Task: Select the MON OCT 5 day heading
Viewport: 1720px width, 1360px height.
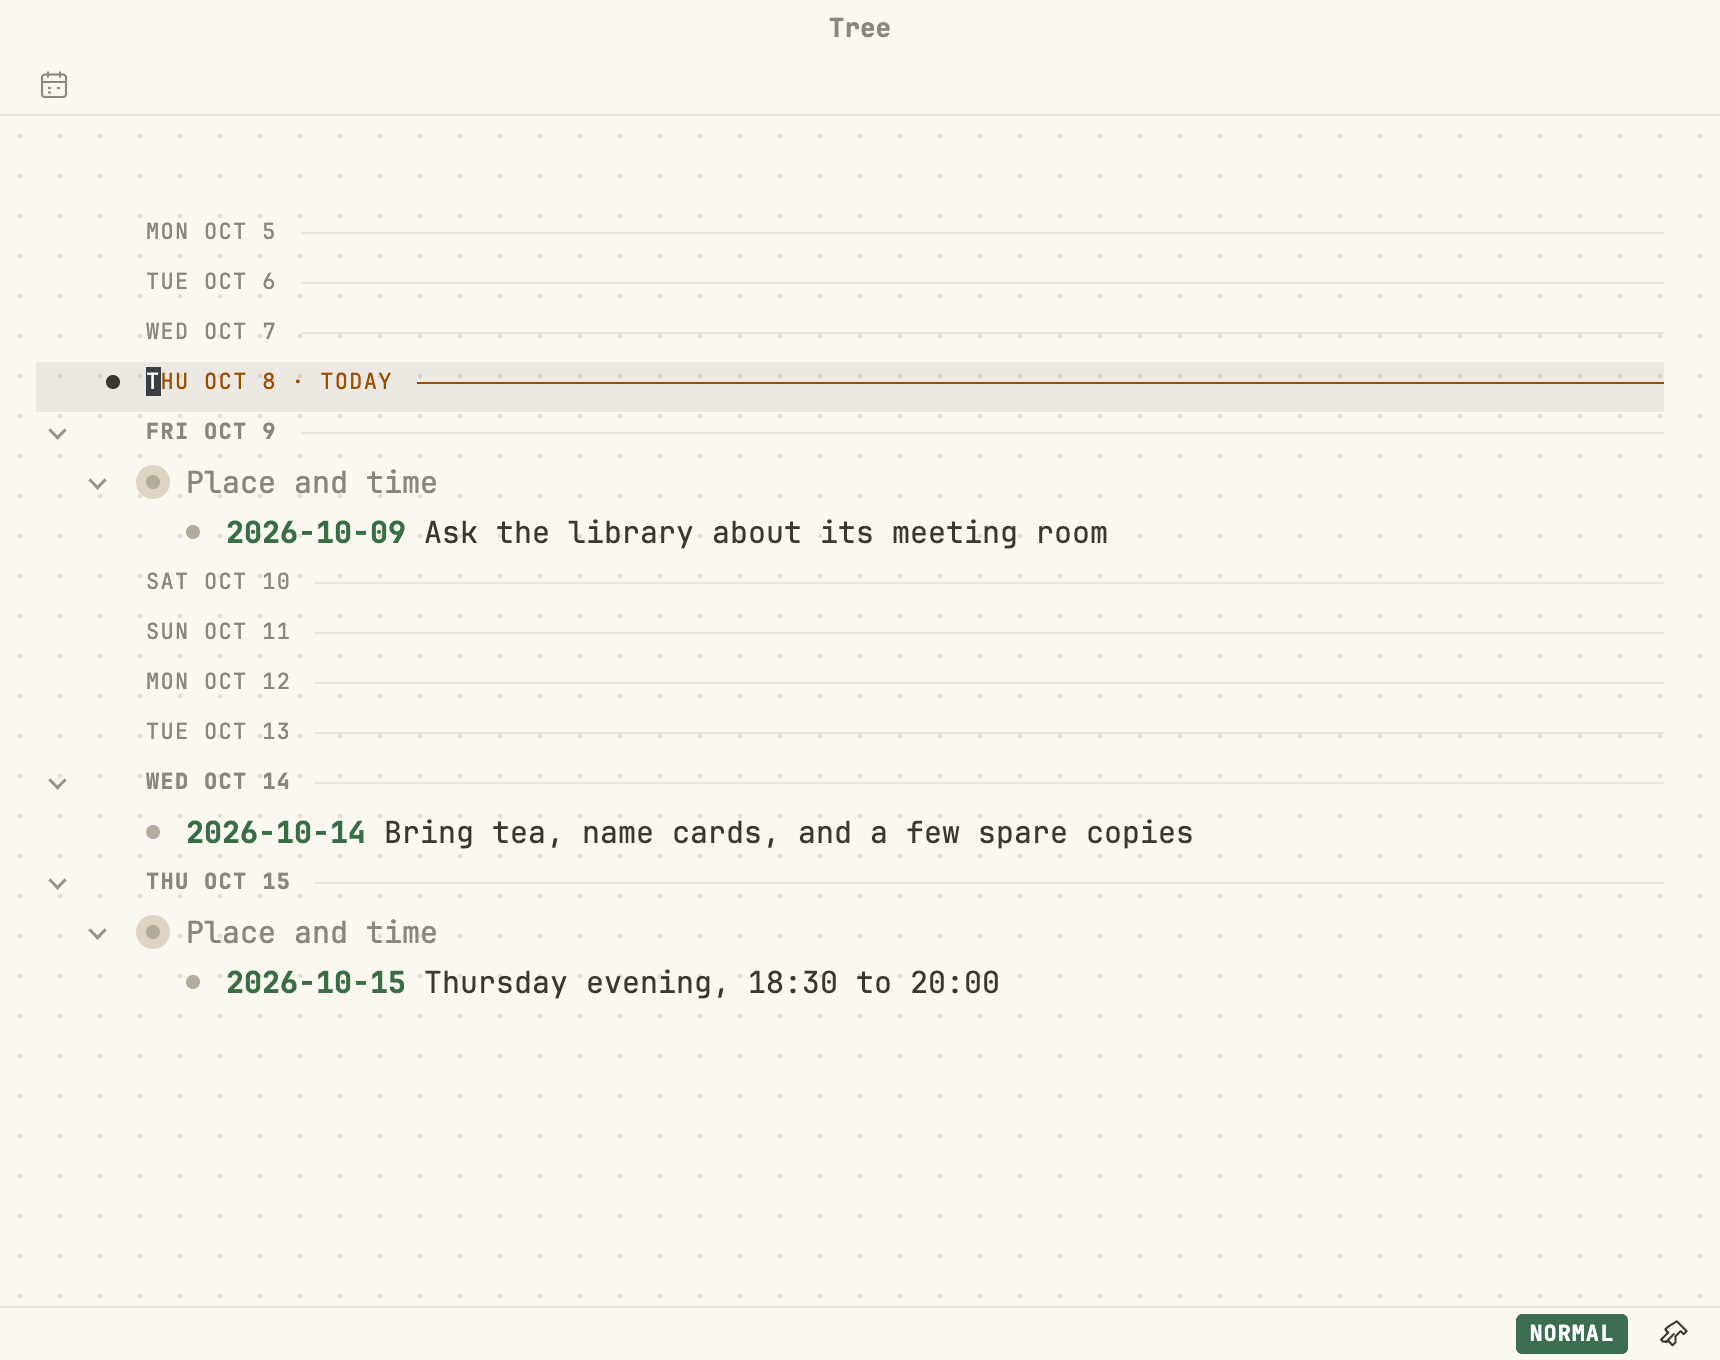Action: [x=211, y=232]
